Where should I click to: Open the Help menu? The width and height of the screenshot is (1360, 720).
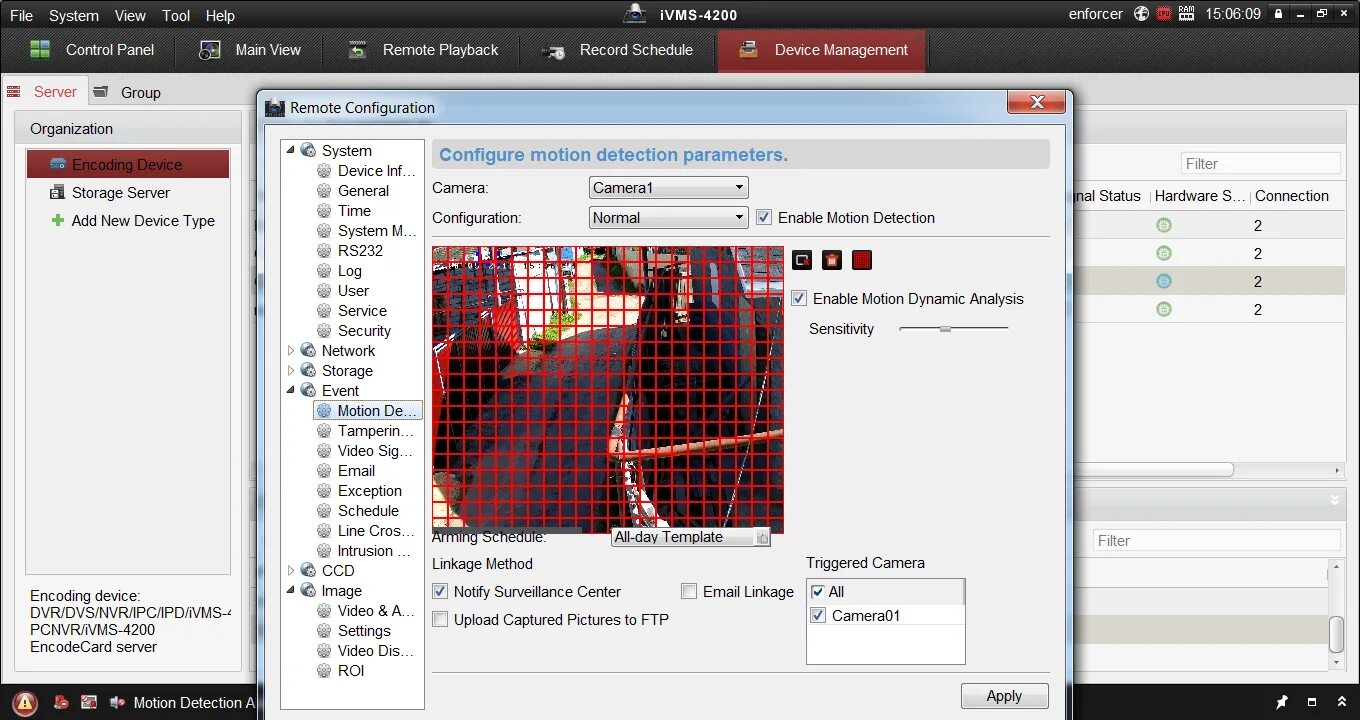pyautogui.click(x=220, y=15)
